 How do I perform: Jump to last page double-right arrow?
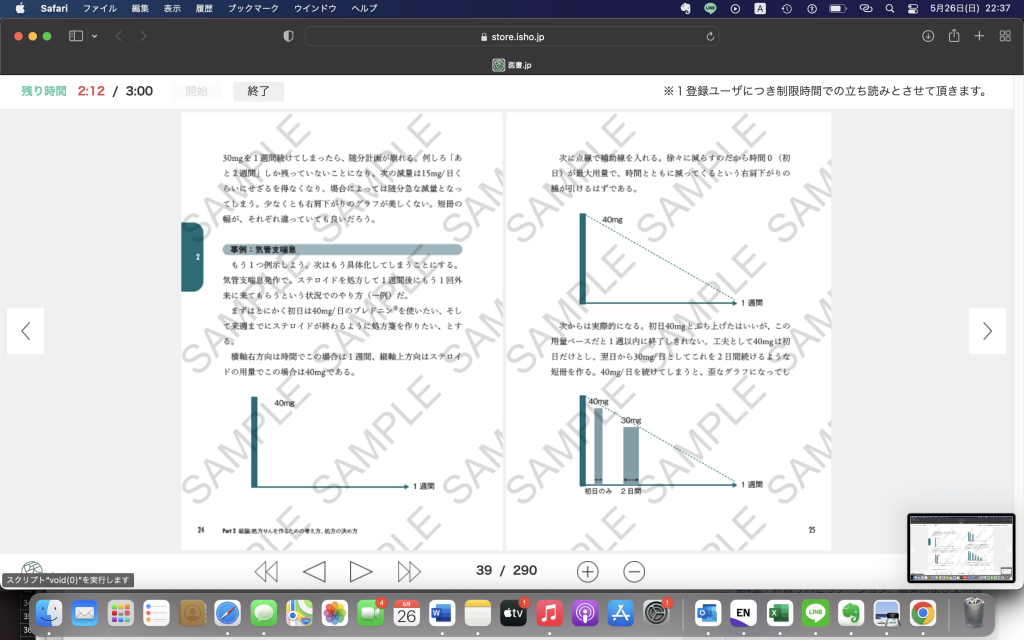[x=409, y=571]
